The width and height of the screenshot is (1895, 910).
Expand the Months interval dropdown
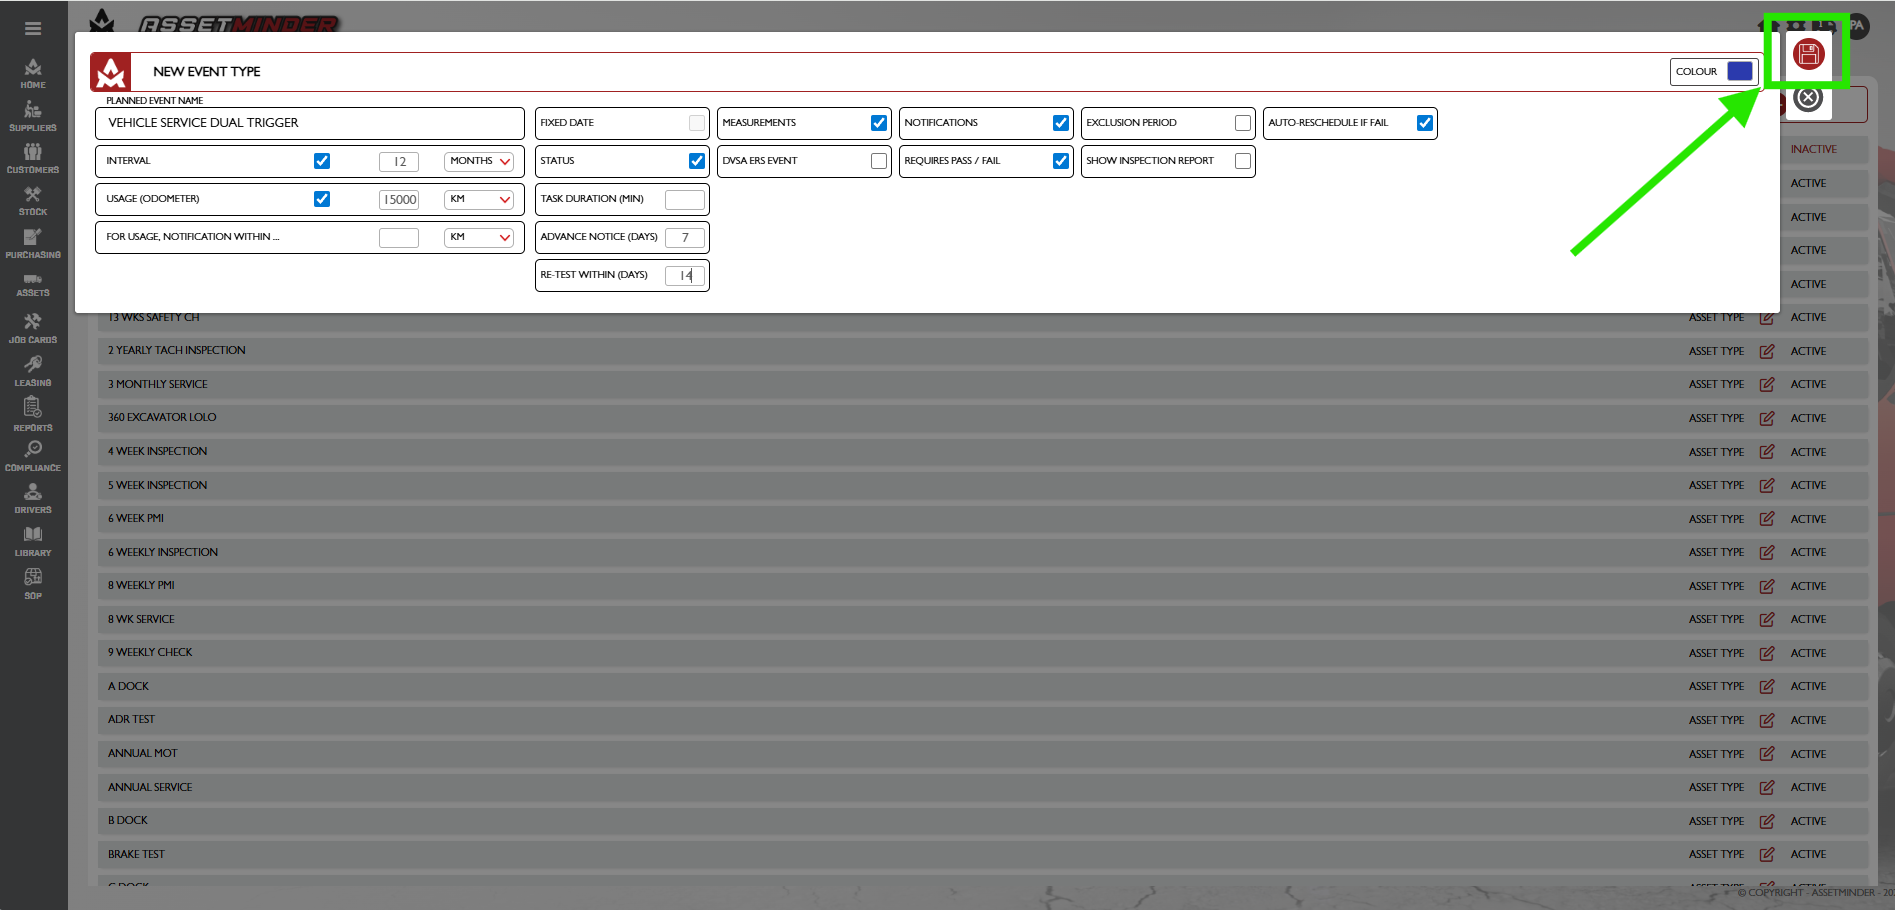pyautogui.click(x=479, y=161)
